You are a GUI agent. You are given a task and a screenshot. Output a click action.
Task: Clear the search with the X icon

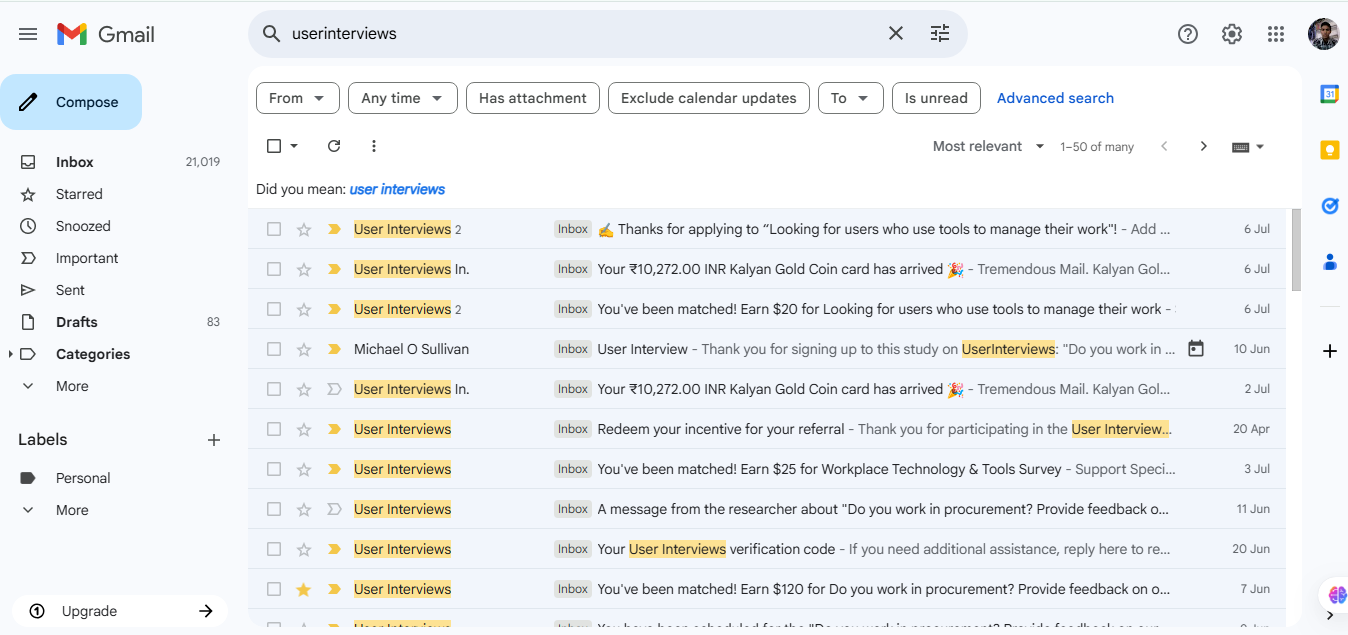point(896,34)
